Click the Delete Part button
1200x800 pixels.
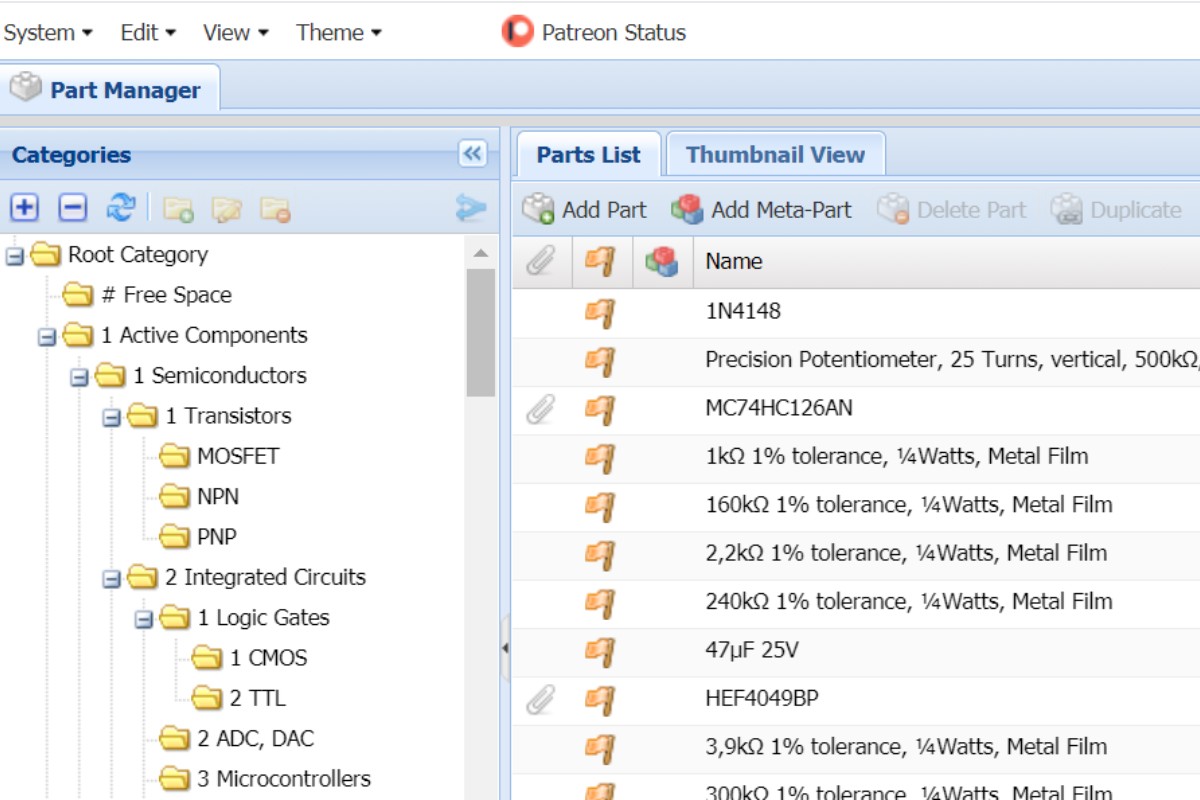point(952,210)
